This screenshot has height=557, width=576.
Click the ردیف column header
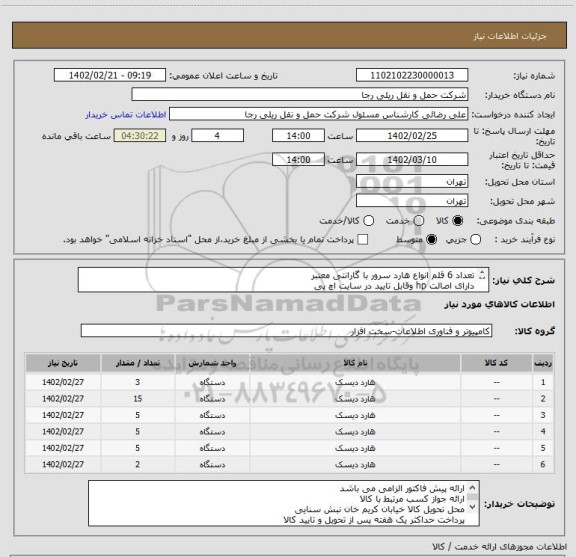[543, 363]
